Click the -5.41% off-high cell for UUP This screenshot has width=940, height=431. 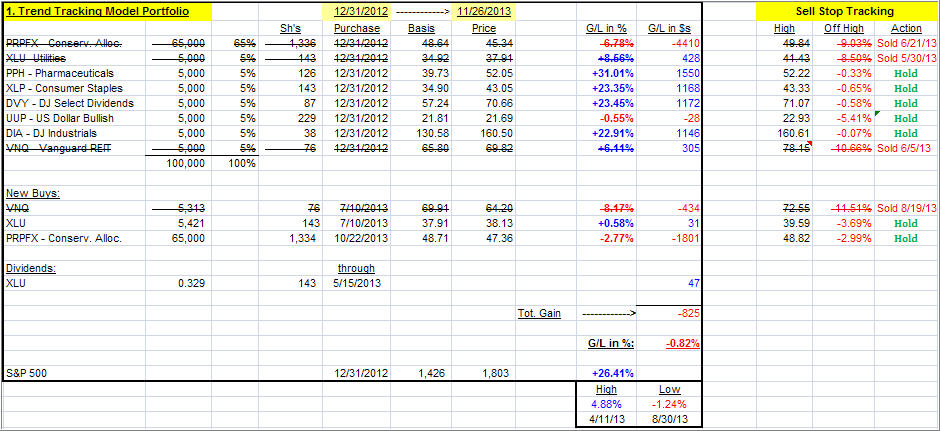(844, 118)
